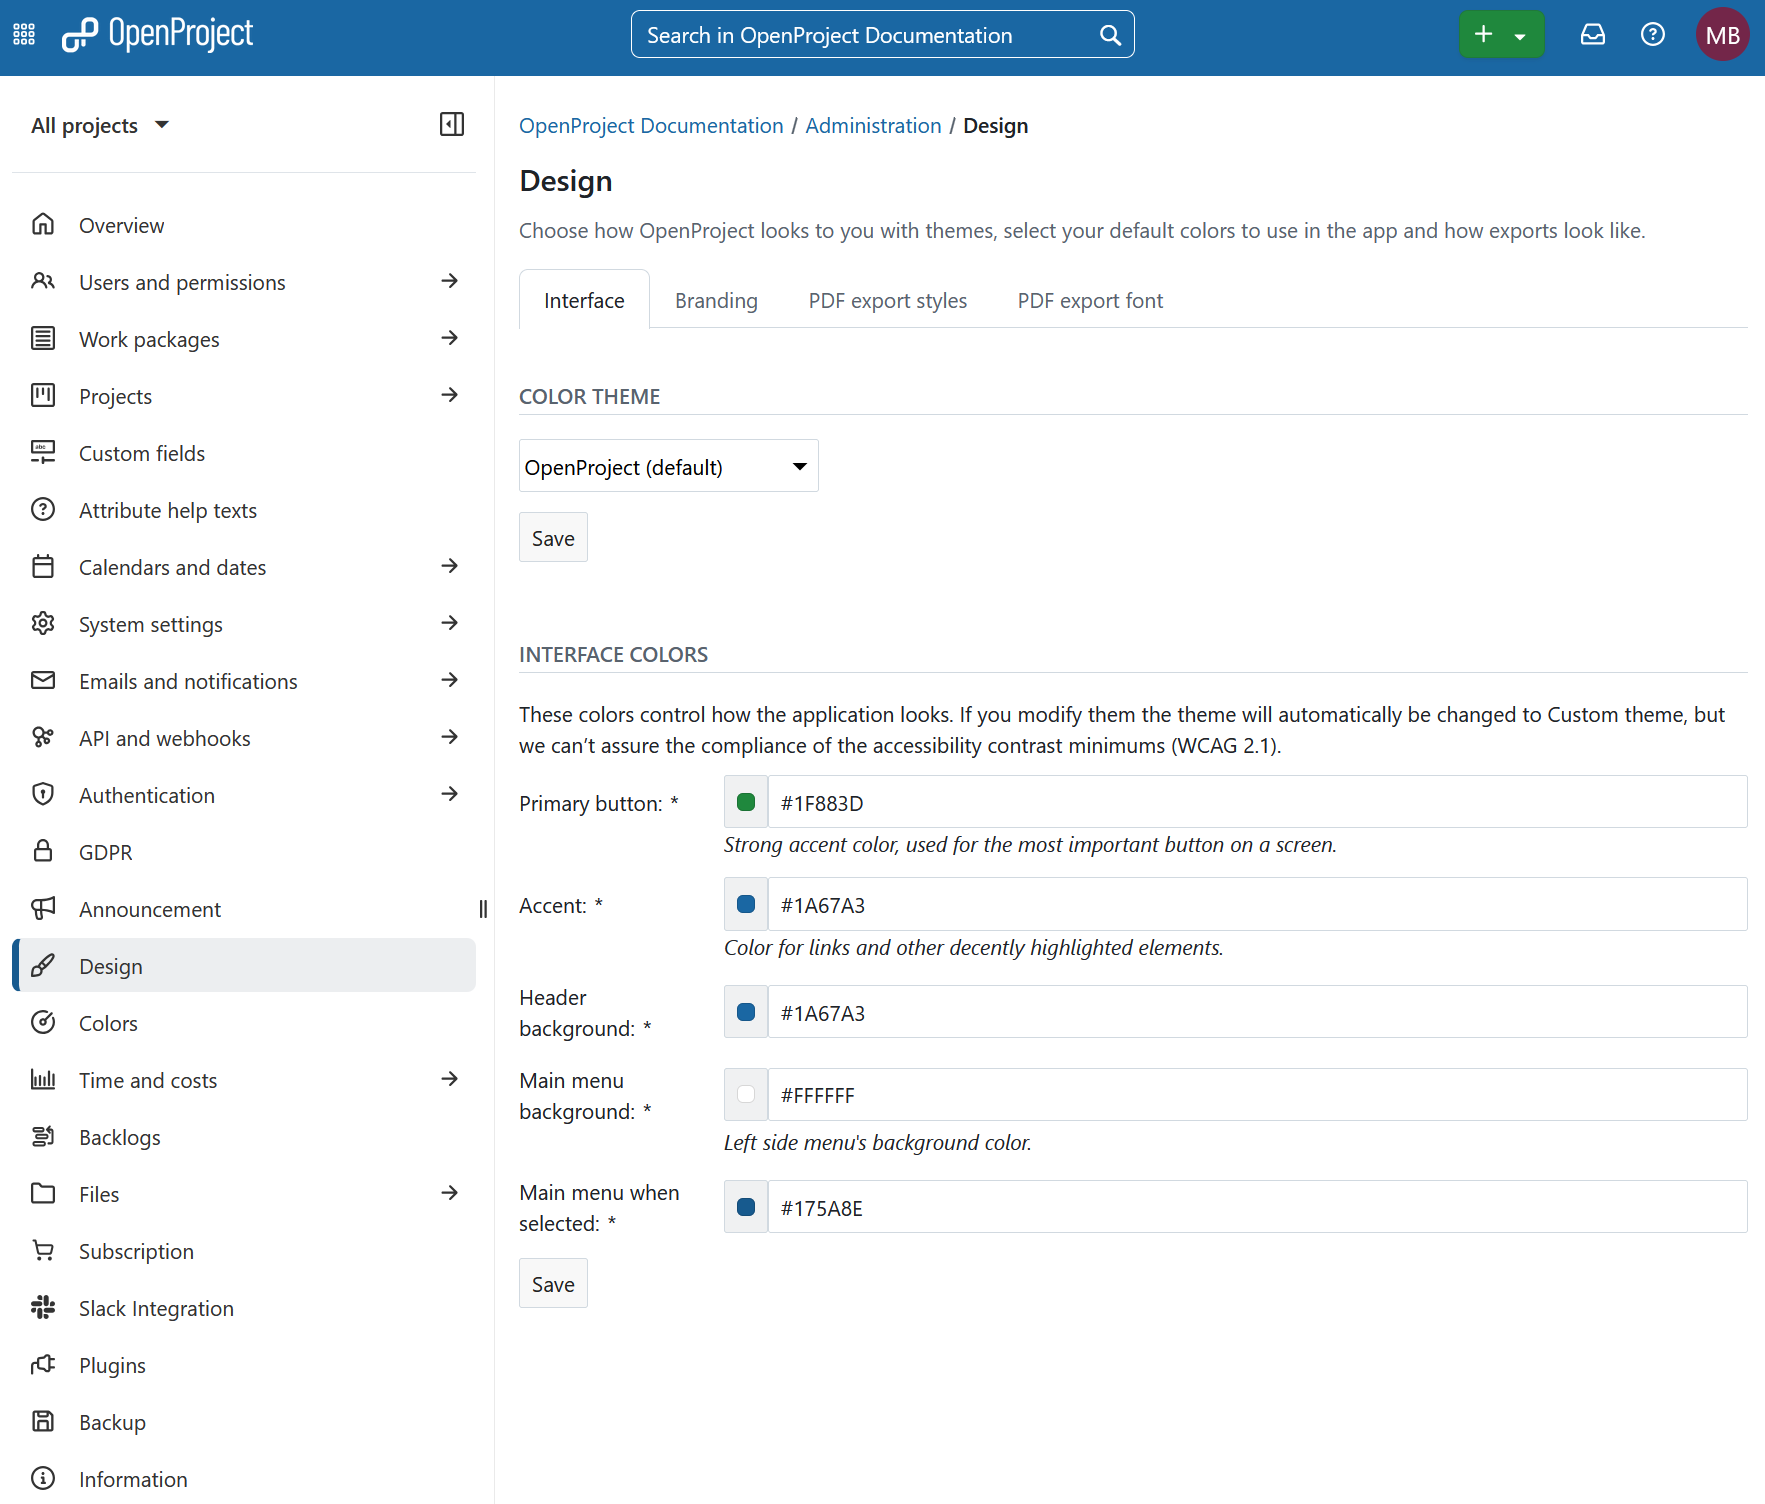The image size is (1765, 1504).
Task: Switch to the PDF export styles tab
Action: [887, 299]
